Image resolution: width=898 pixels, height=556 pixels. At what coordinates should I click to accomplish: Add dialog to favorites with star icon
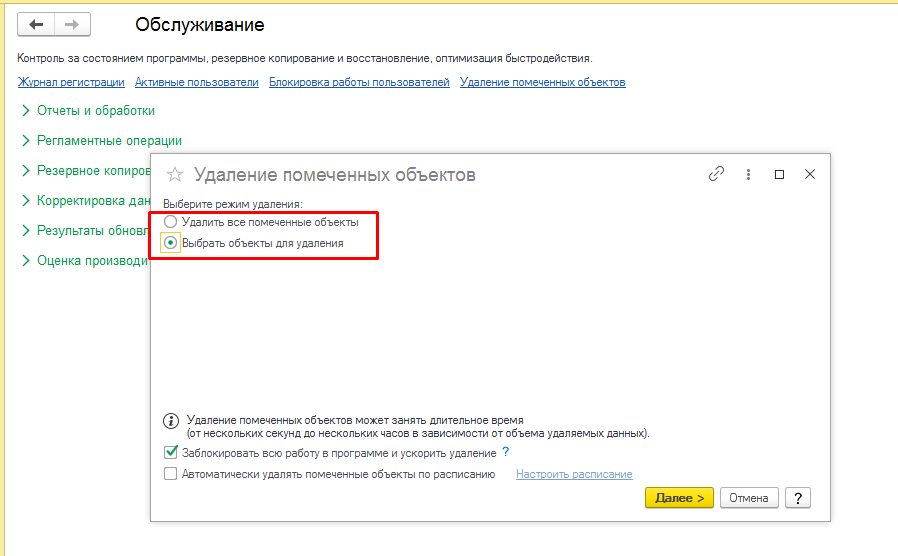175,175
